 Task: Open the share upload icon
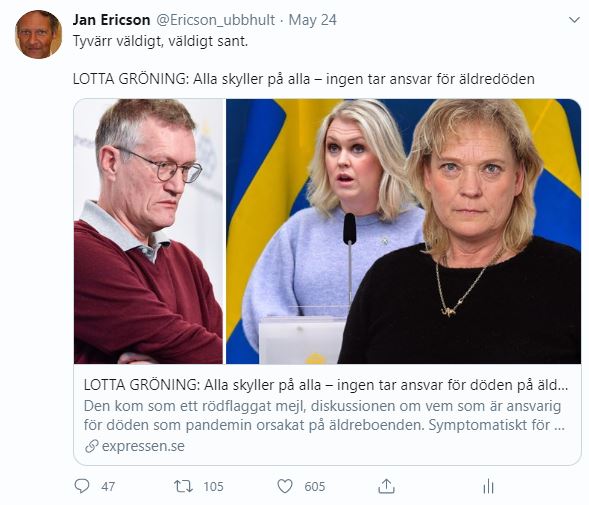coord(386,486)
